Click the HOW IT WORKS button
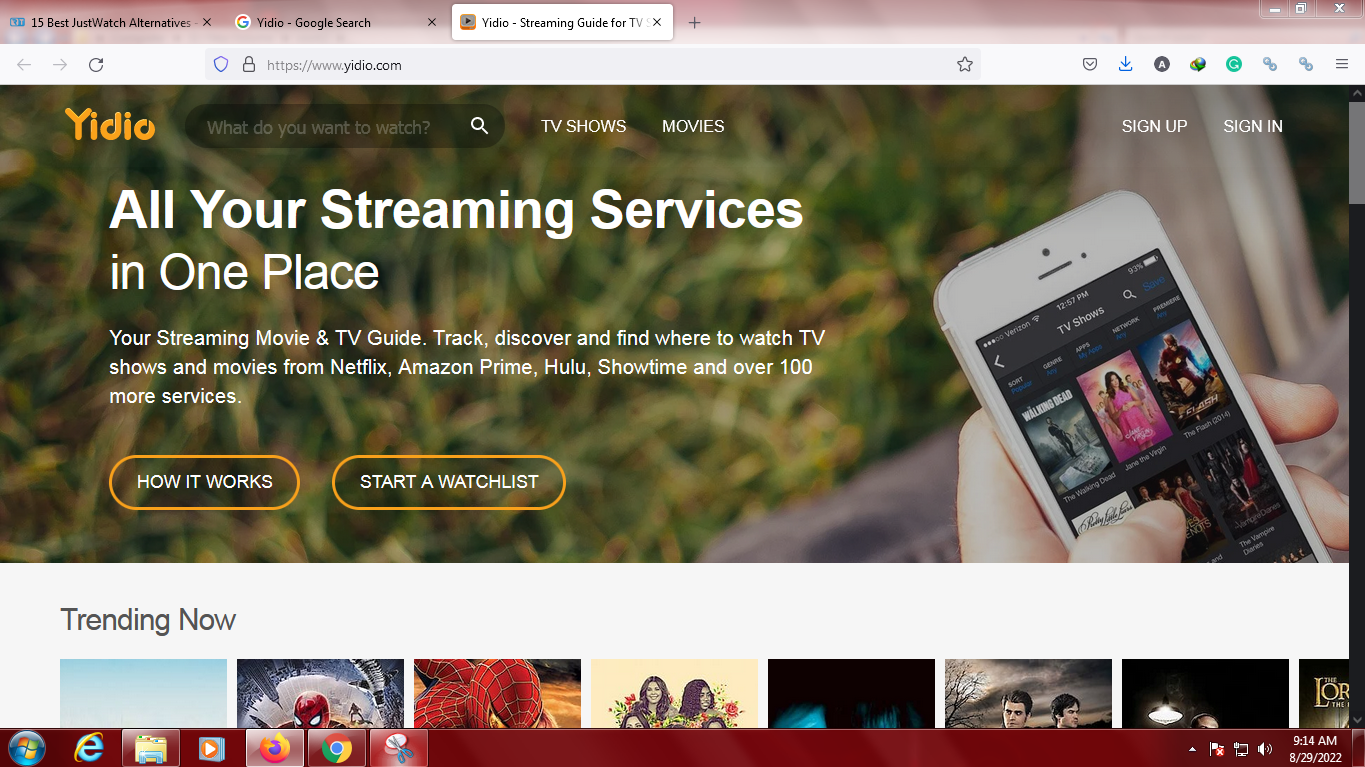Screen dimensions: 1365x767 tap(205, 482)
